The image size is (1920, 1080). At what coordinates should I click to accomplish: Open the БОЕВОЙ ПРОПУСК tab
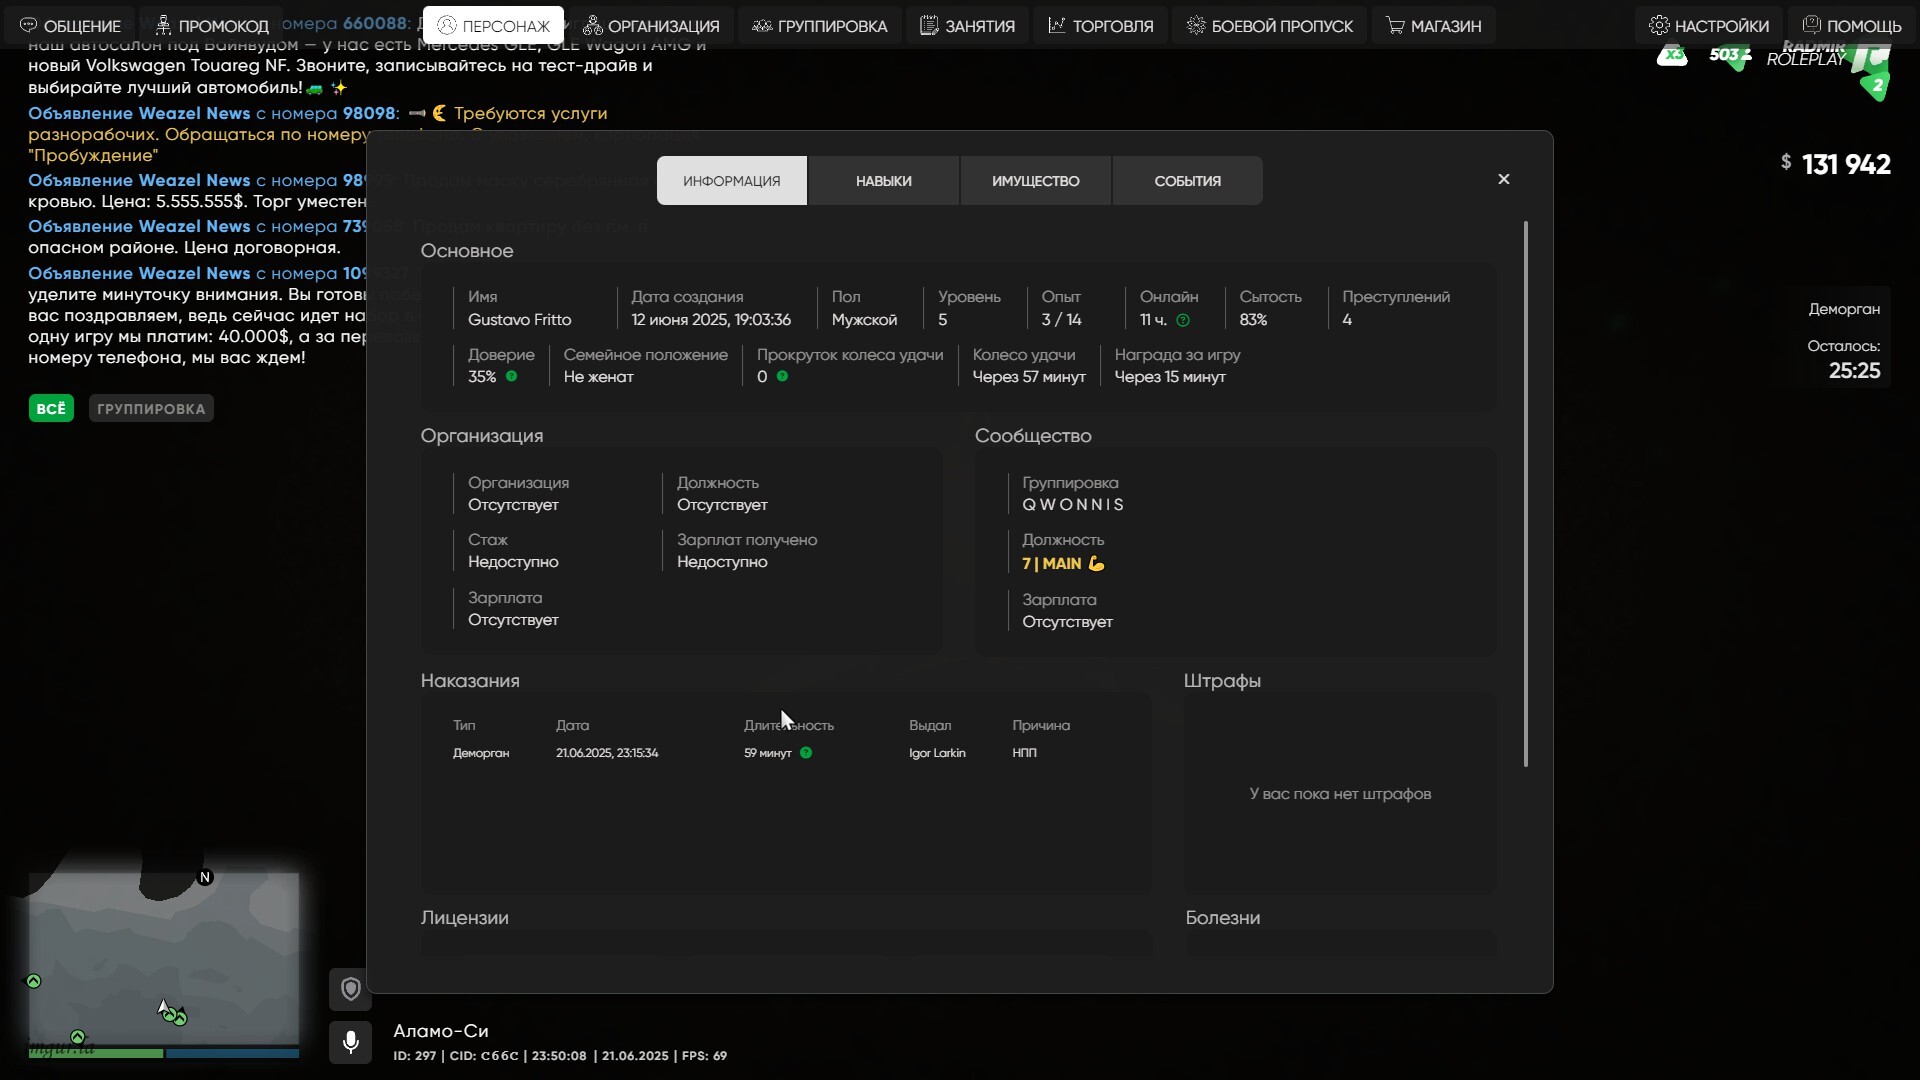point(1270,25)
